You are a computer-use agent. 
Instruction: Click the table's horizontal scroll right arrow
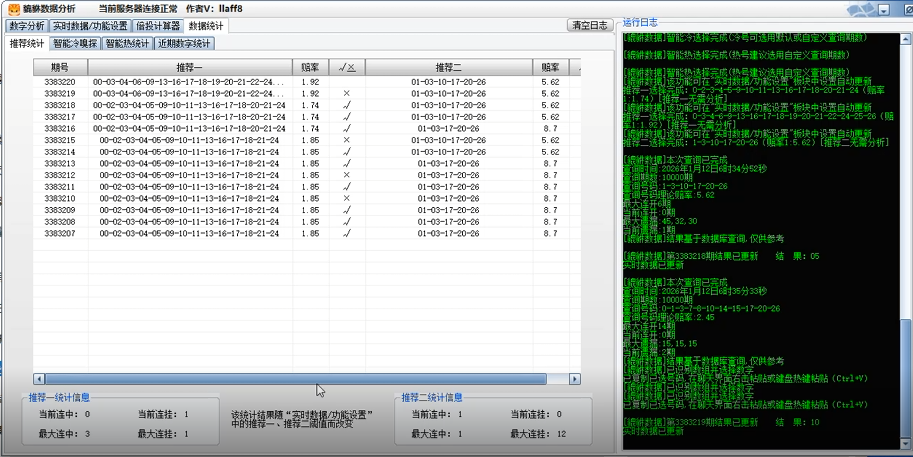point(575,379)
